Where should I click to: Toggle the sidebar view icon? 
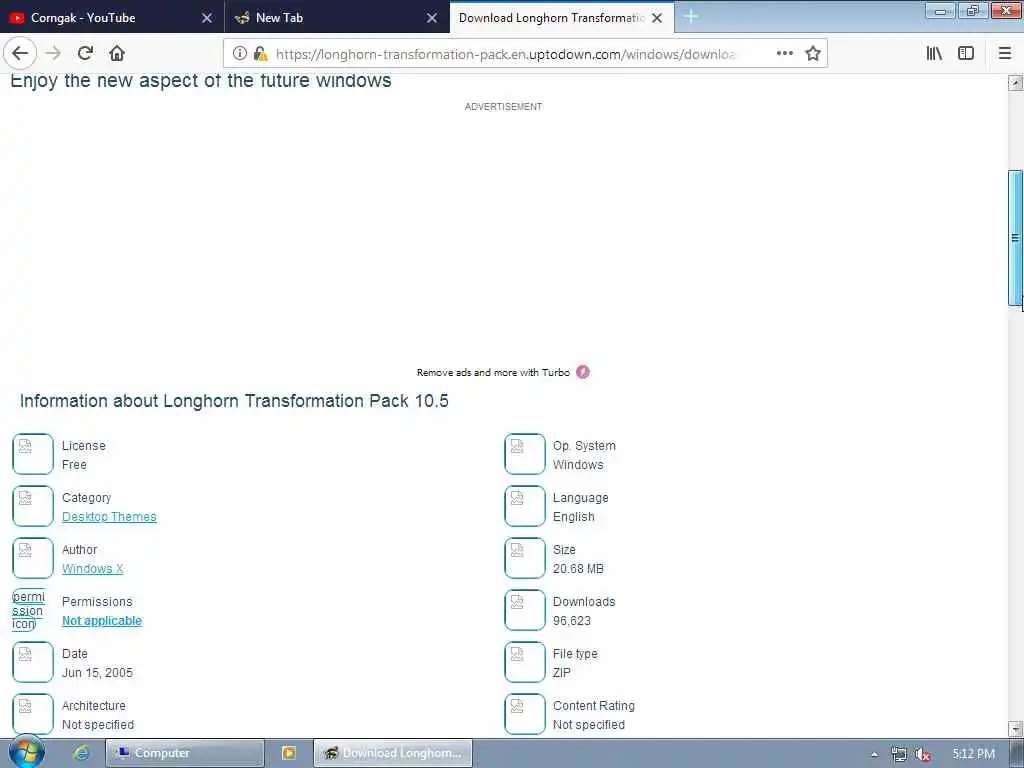966,54
